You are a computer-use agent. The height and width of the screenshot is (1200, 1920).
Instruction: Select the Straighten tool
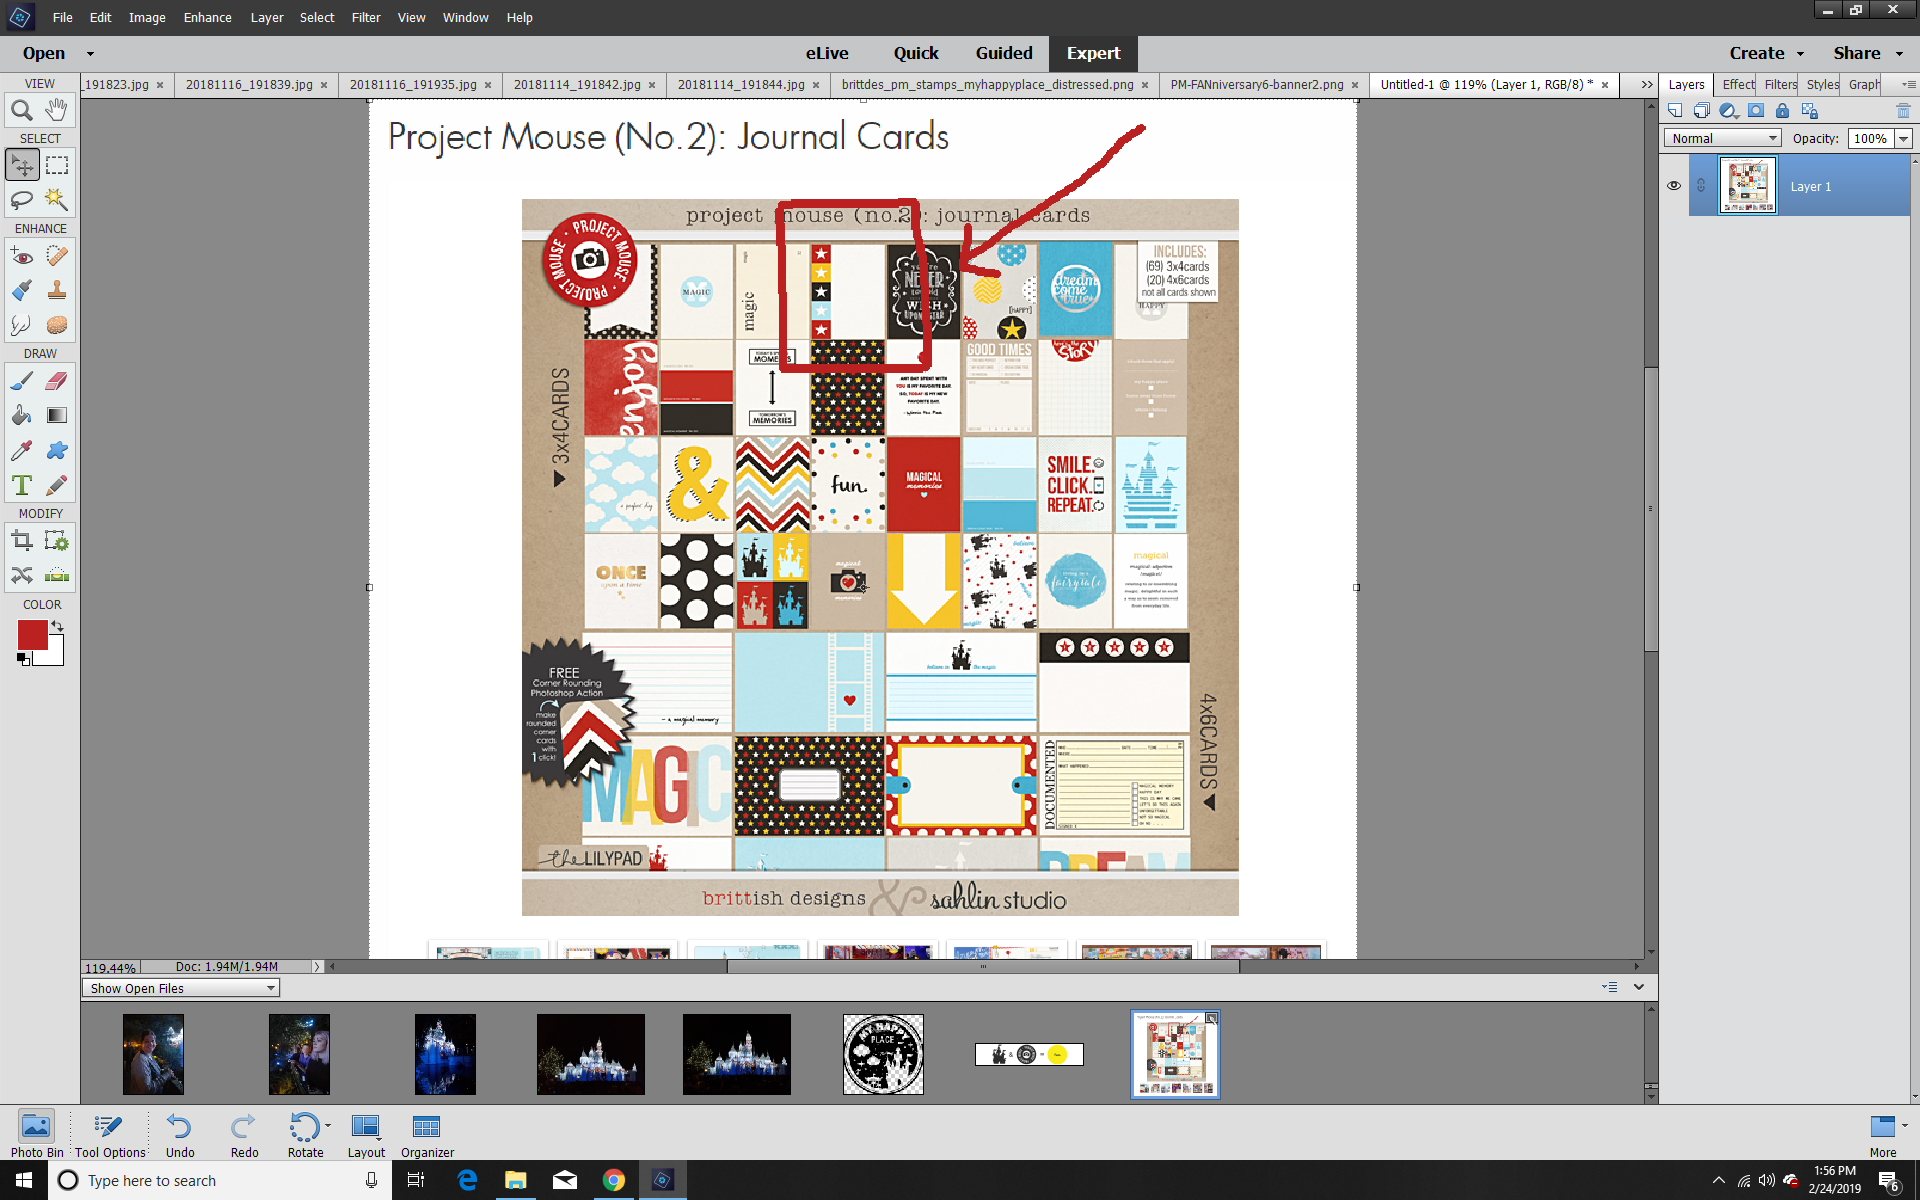coord(57,575)
